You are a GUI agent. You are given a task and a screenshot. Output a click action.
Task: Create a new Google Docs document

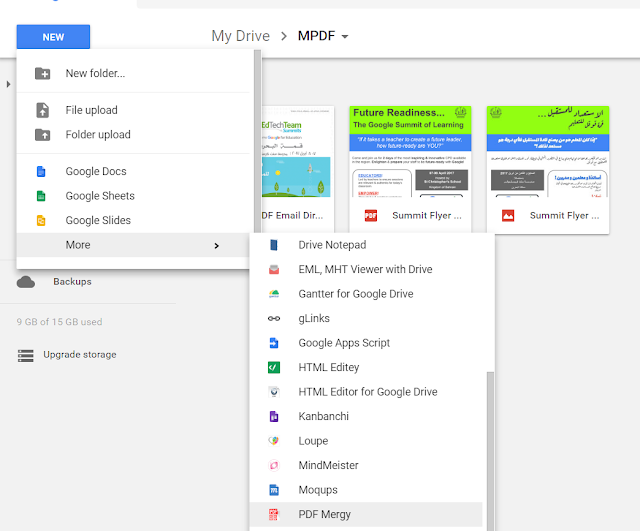coord(133,171)
